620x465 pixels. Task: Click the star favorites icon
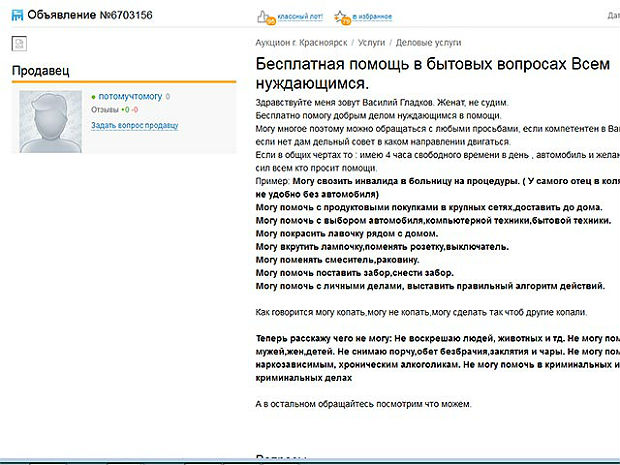click(342, 17)
